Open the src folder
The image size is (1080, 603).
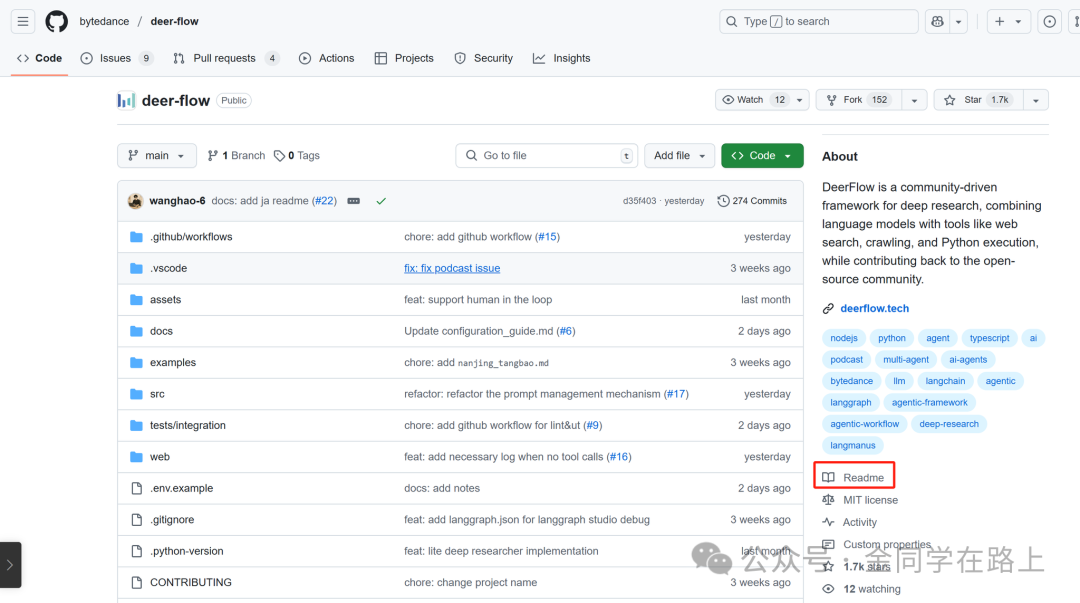[157, 394]
